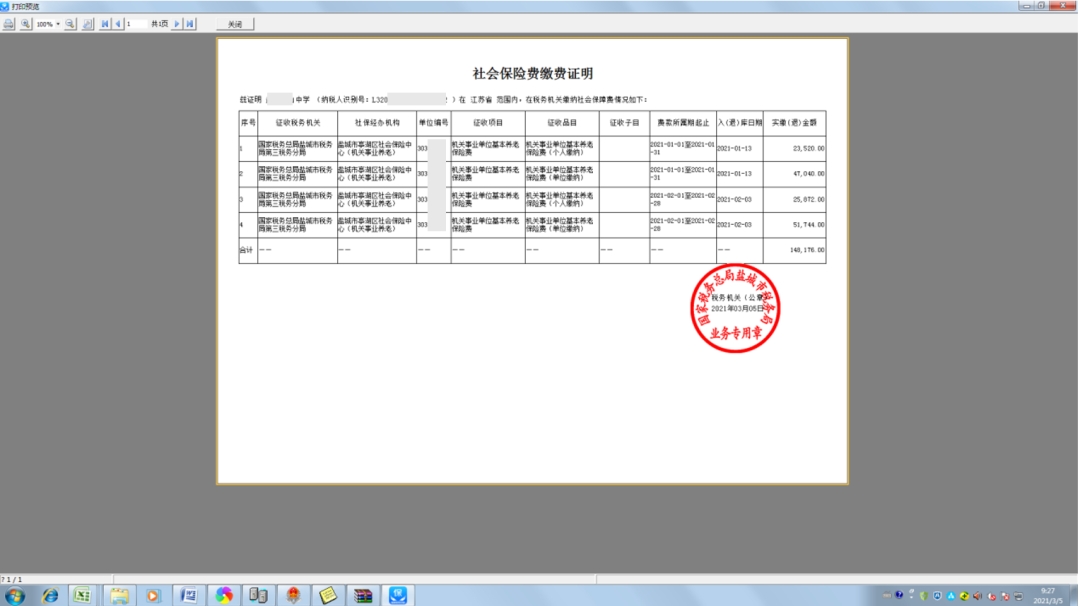This screenshot has height=606, width=1080.
Task: Click the page number input field
Action: point(135,24)
